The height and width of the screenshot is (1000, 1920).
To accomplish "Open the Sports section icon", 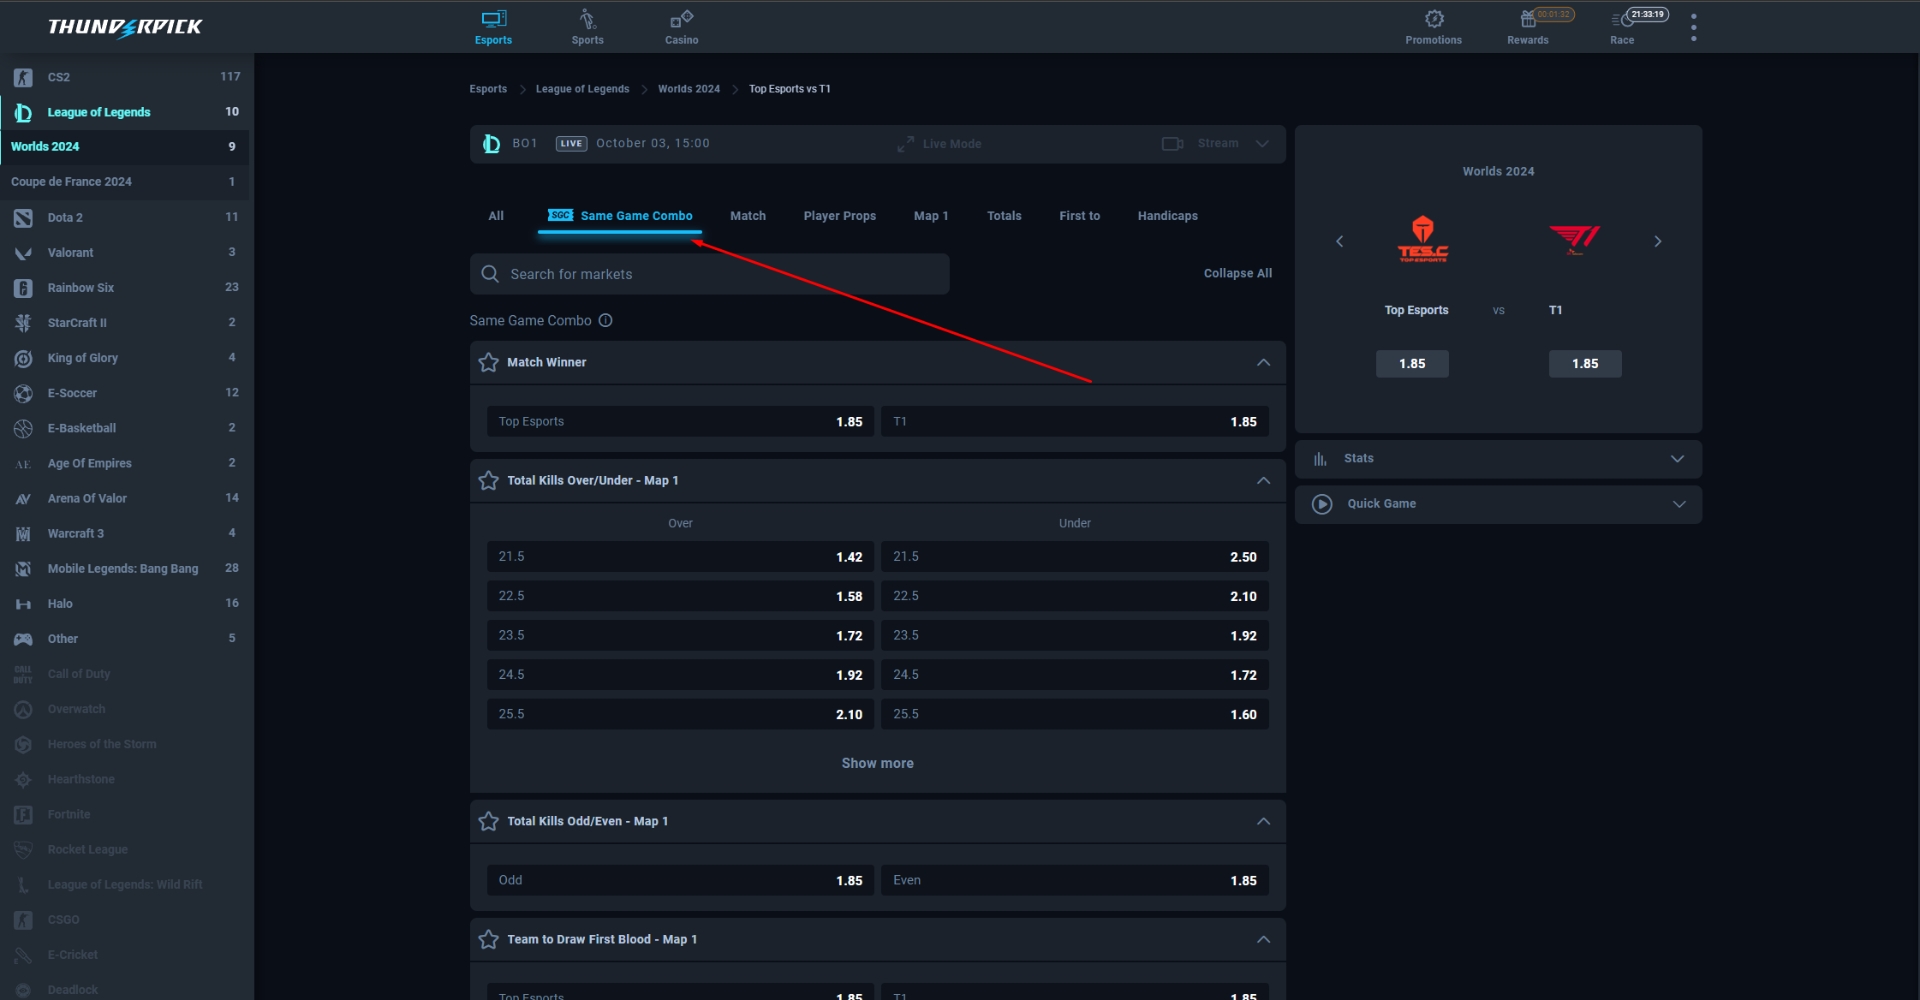I will point(587,19).
